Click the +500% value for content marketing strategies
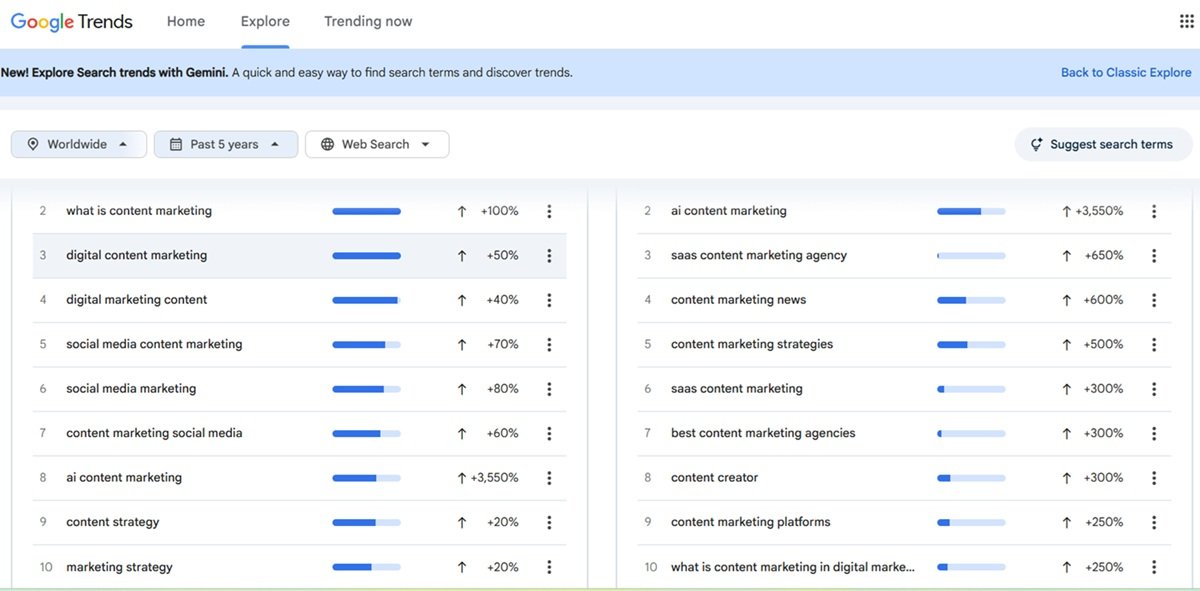This screenshot has height=591, width=1200. tap(1104, 344)
